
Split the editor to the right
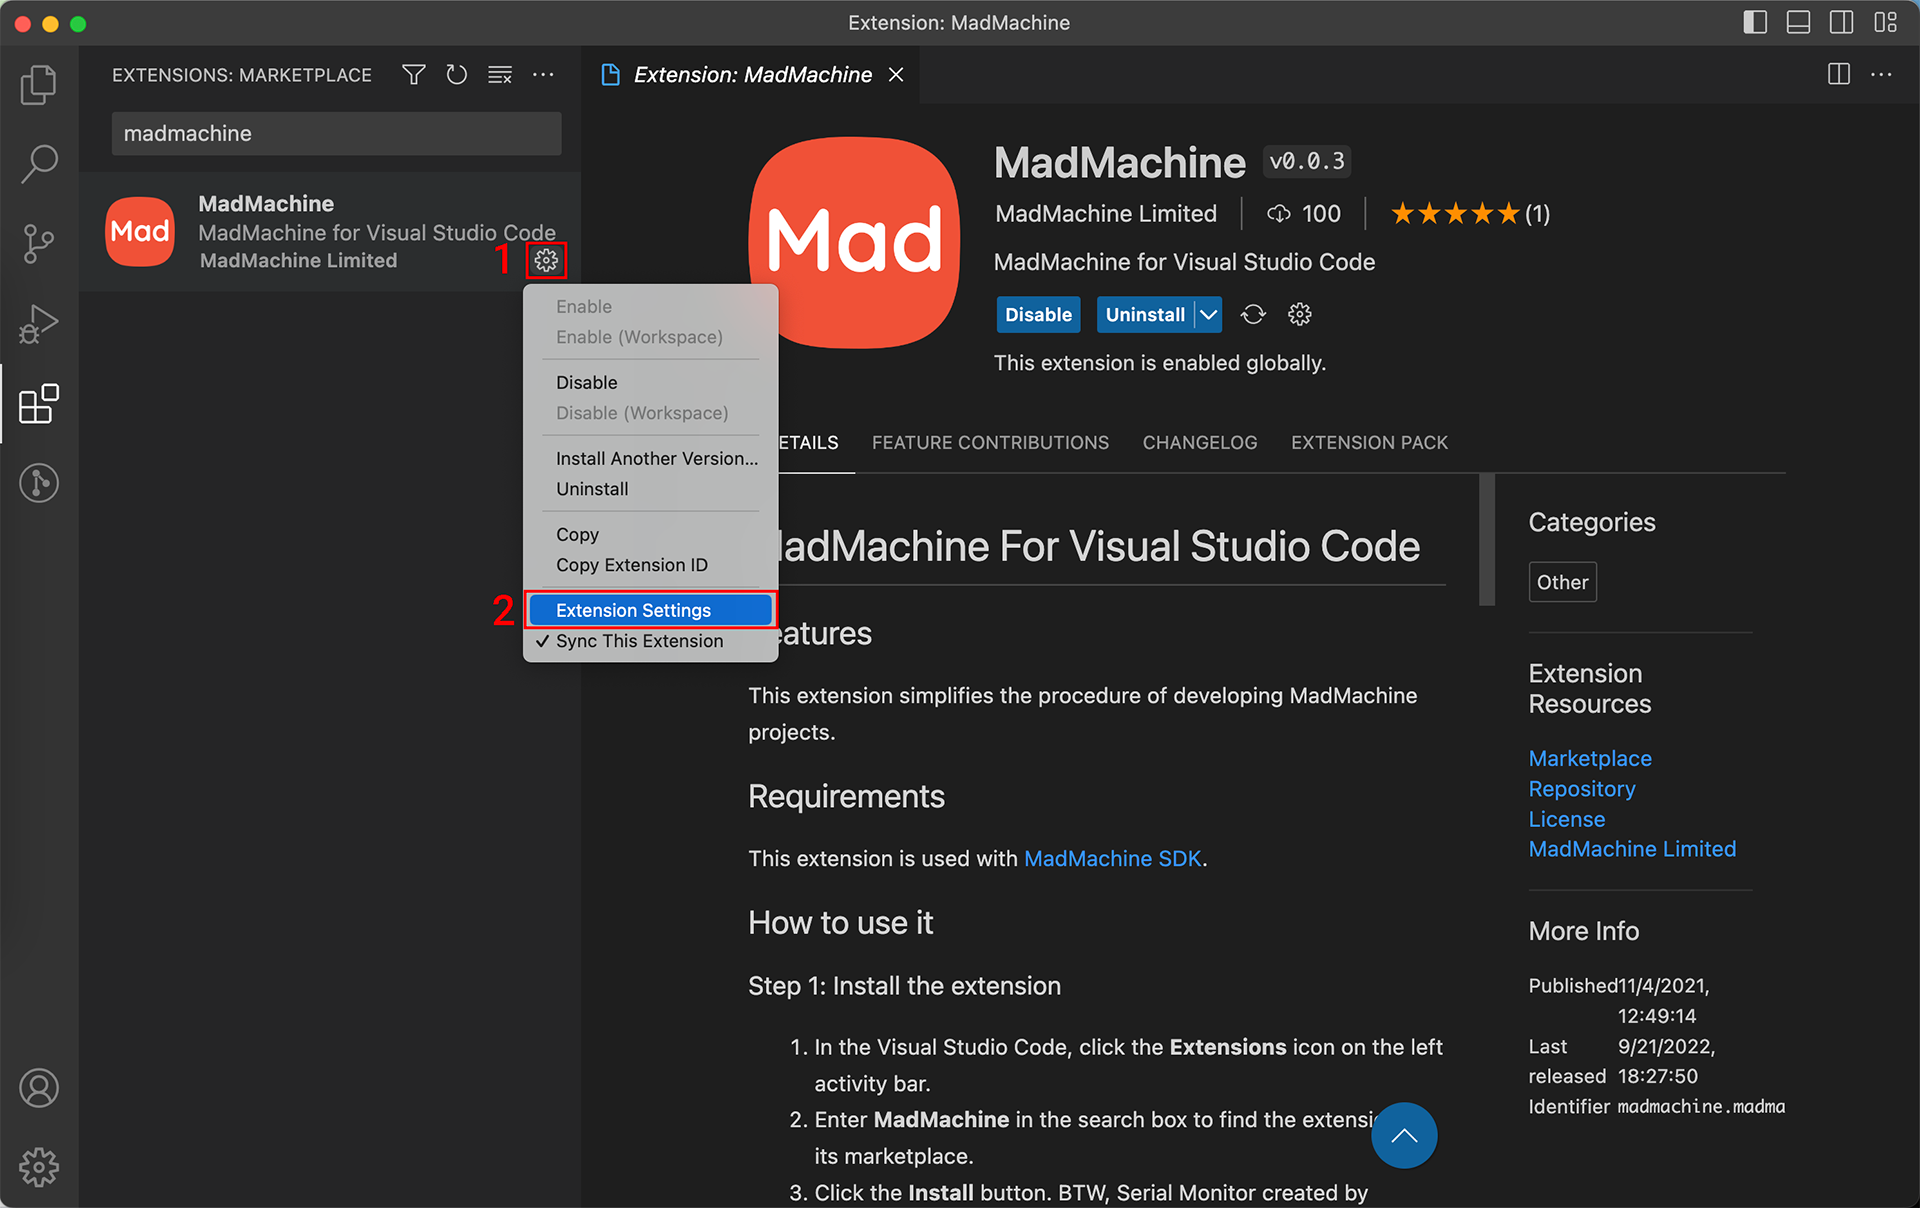click(1839, 75)
